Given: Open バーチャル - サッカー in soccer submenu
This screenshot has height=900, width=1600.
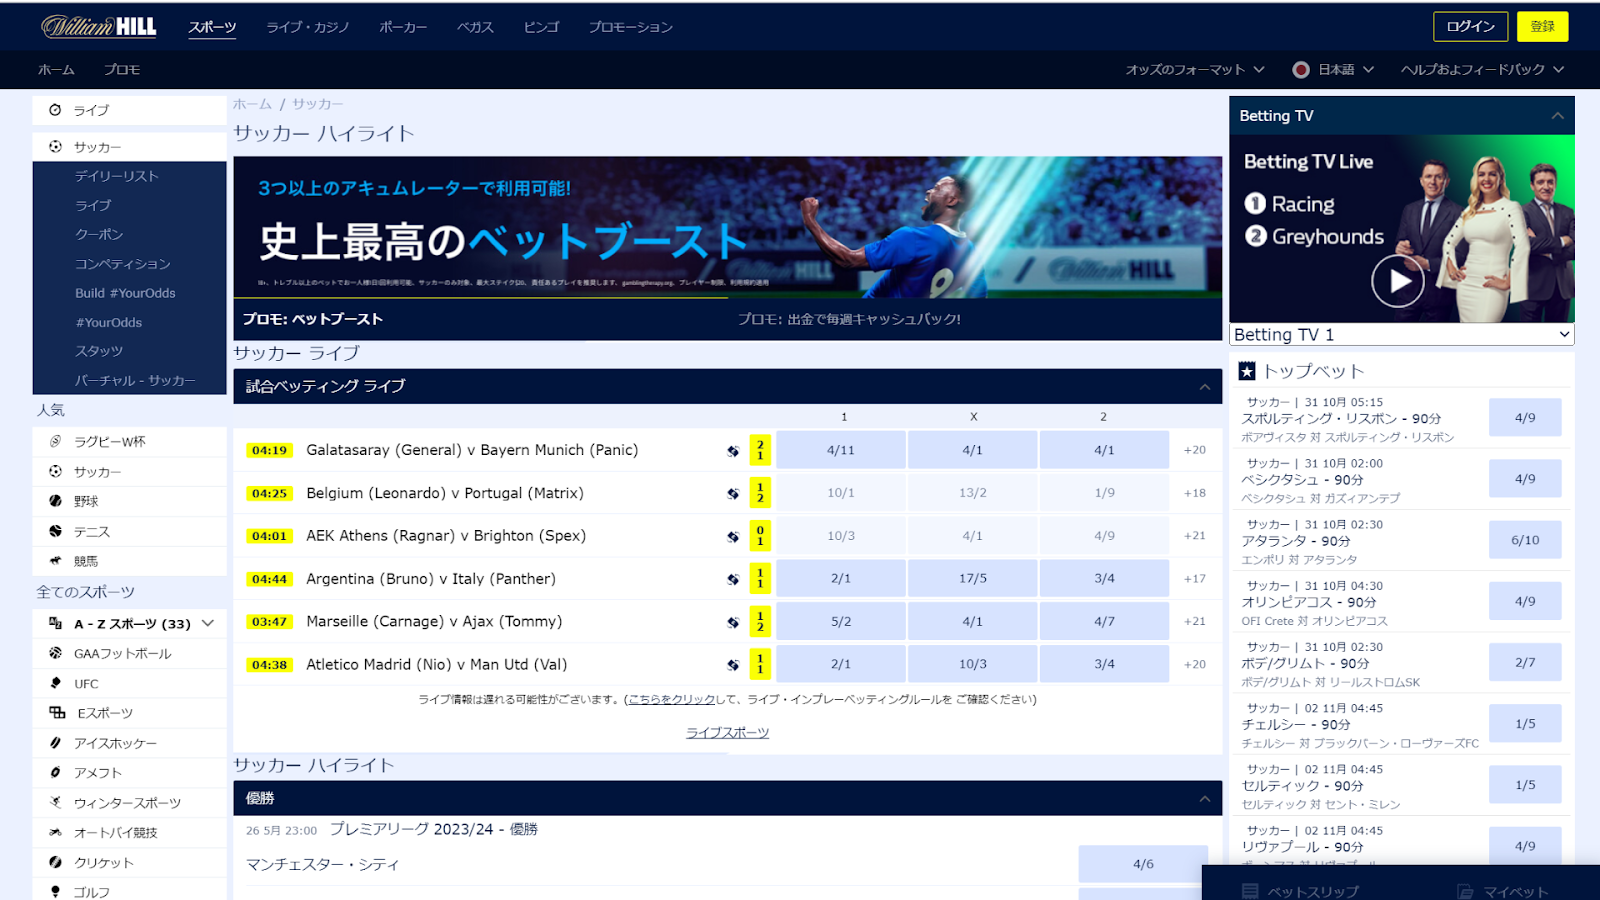Looking at the screenshot, I should click(135, 380).
